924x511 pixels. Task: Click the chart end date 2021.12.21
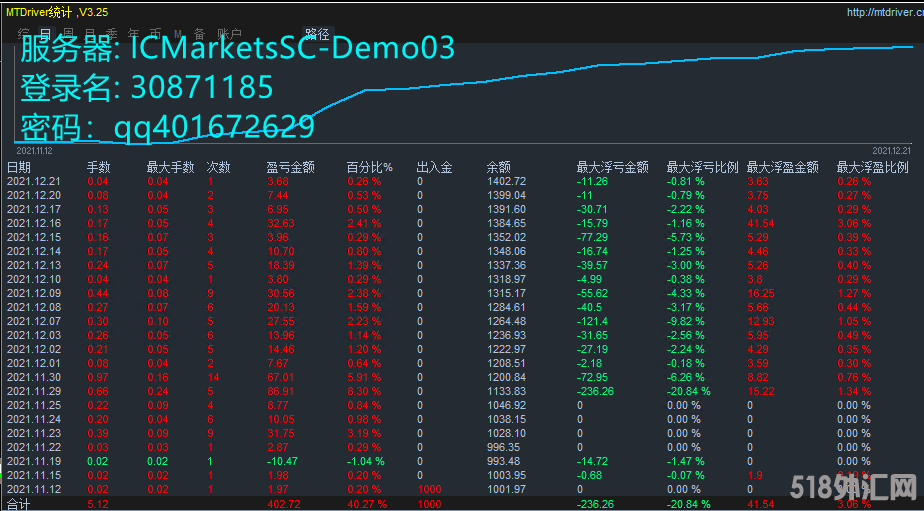(891, 150)
